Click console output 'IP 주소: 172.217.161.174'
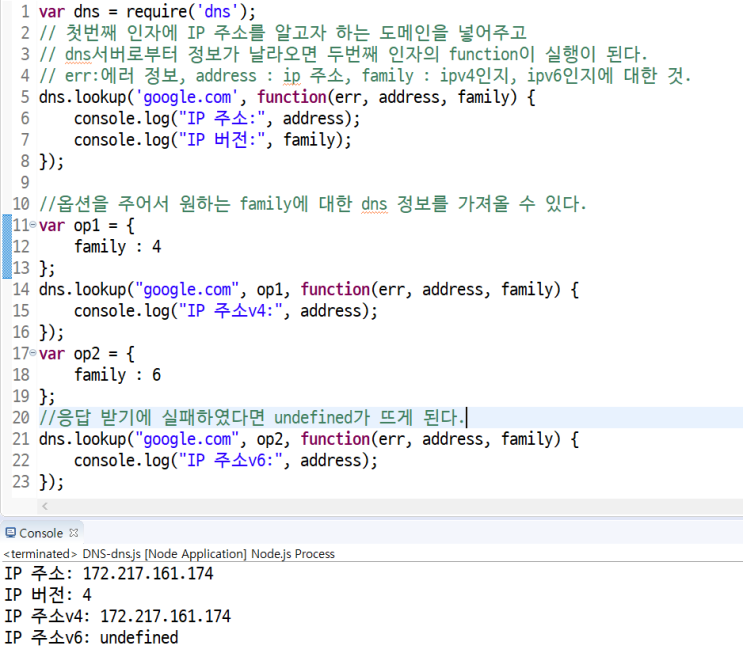 [109, 574]
